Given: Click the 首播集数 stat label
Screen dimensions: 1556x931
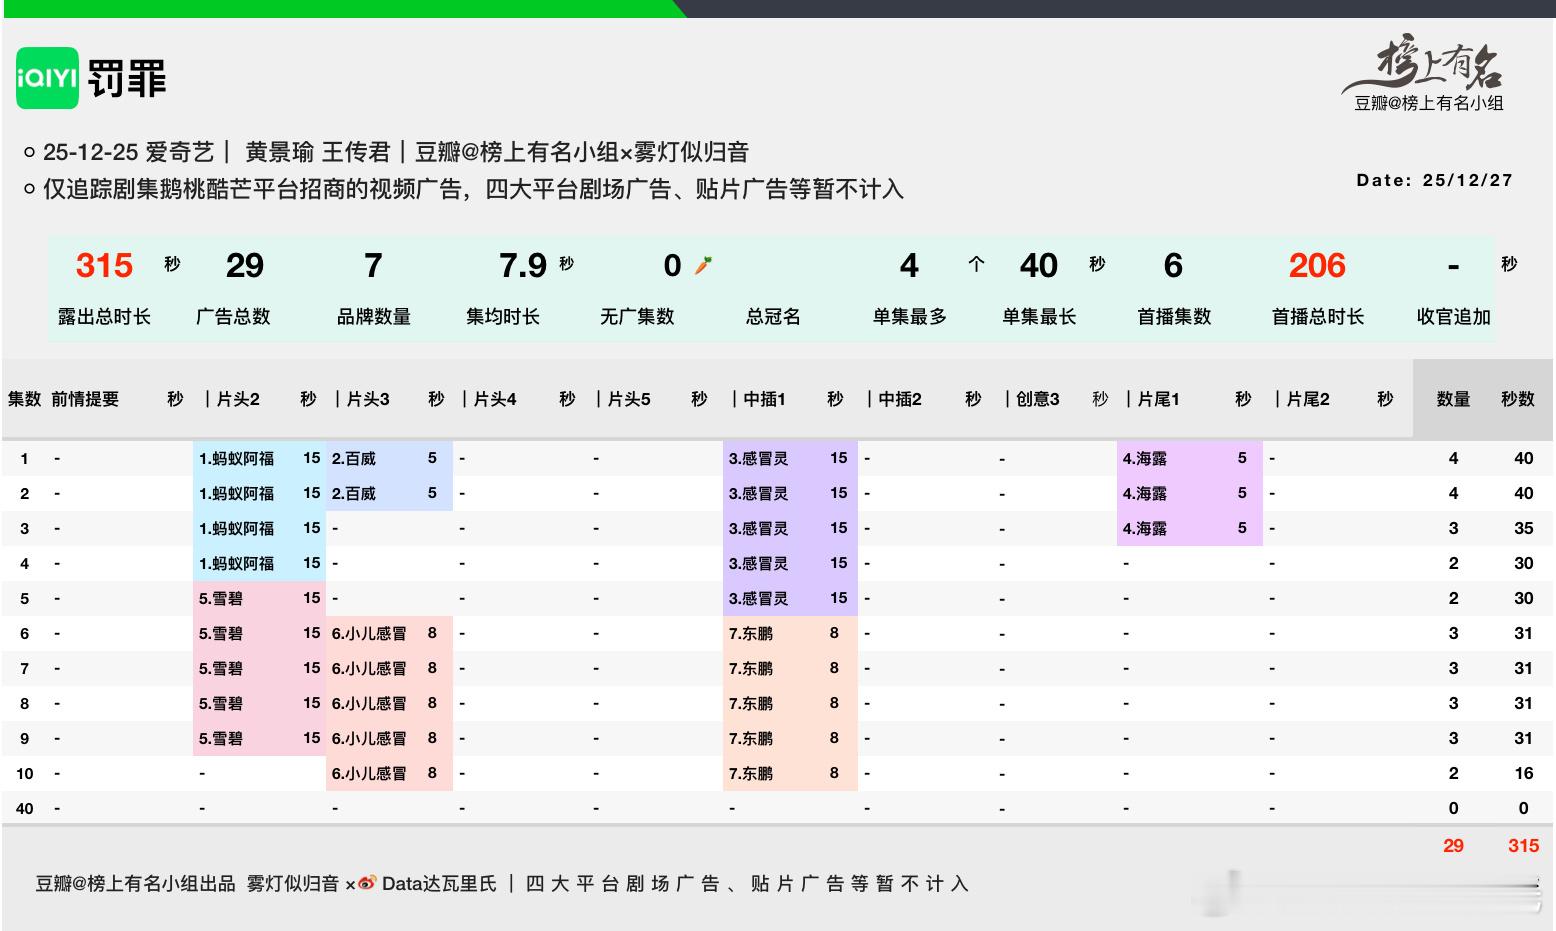Looking at the screenshot, I should point(1174,317).
